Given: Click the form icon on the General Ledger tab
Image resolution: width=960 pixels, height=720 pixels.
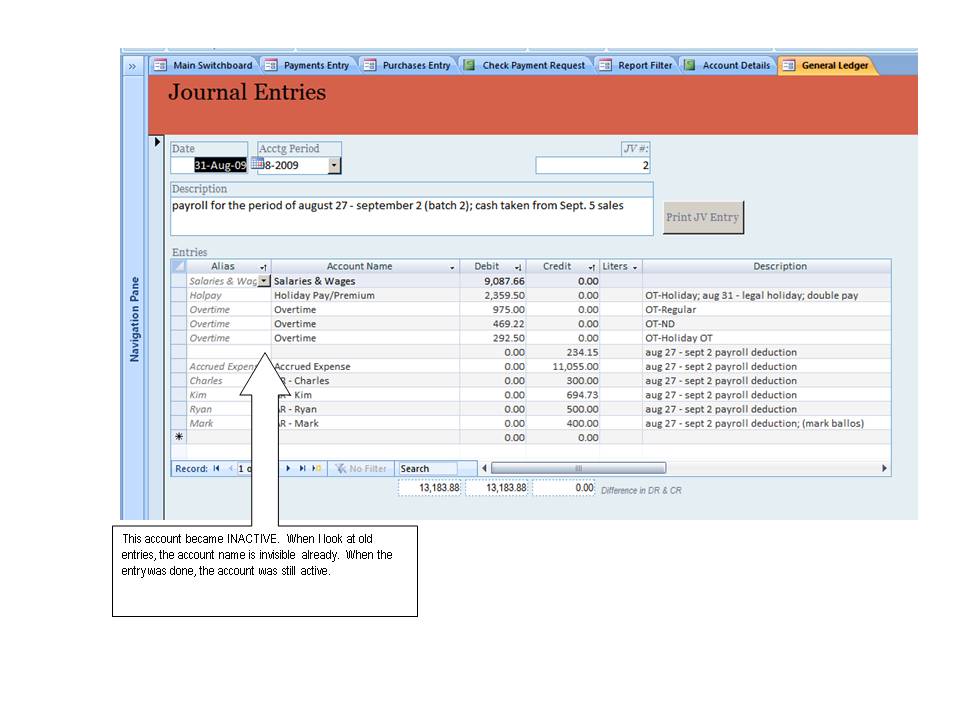Looking at the screenshot, I should (789, 65).
